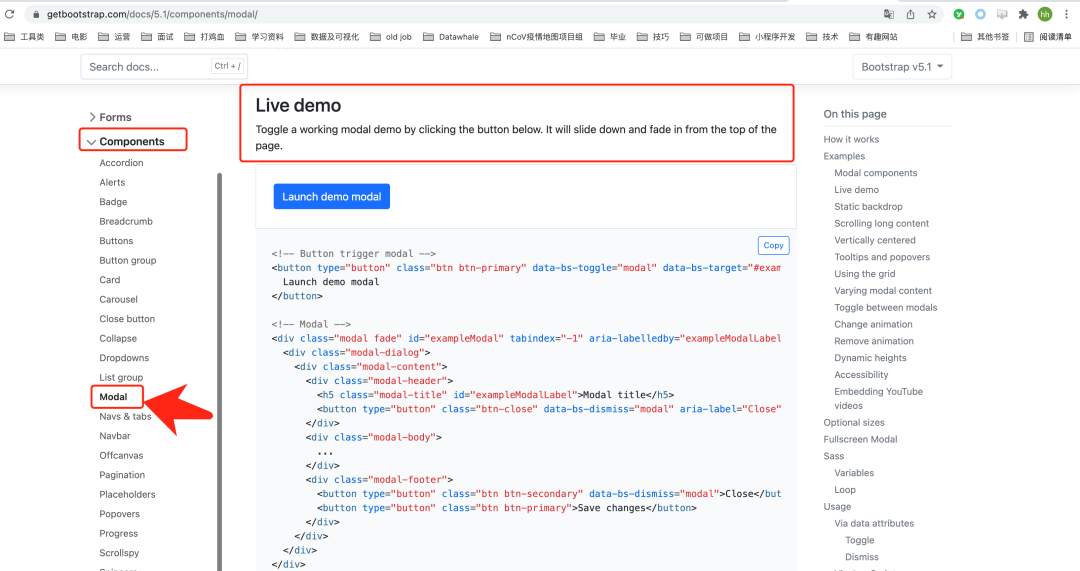Click the site padlock icon
This screenshot has height=571, width=1080.
pyautogui.click(x=34, y=15)
